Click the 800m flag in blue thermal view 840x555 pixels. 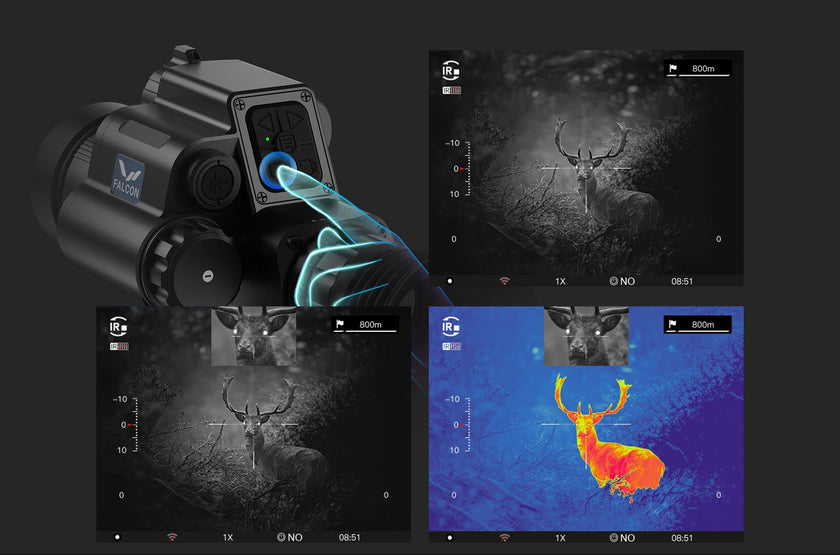tap(698, 325)
